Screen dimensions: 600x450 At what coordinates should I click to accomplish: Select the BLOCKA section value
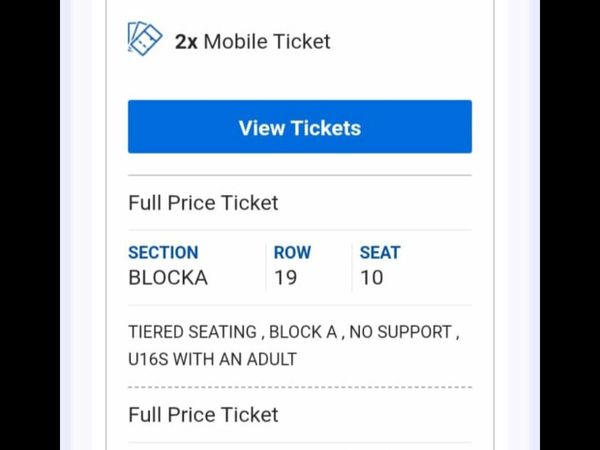coord(168,278)
